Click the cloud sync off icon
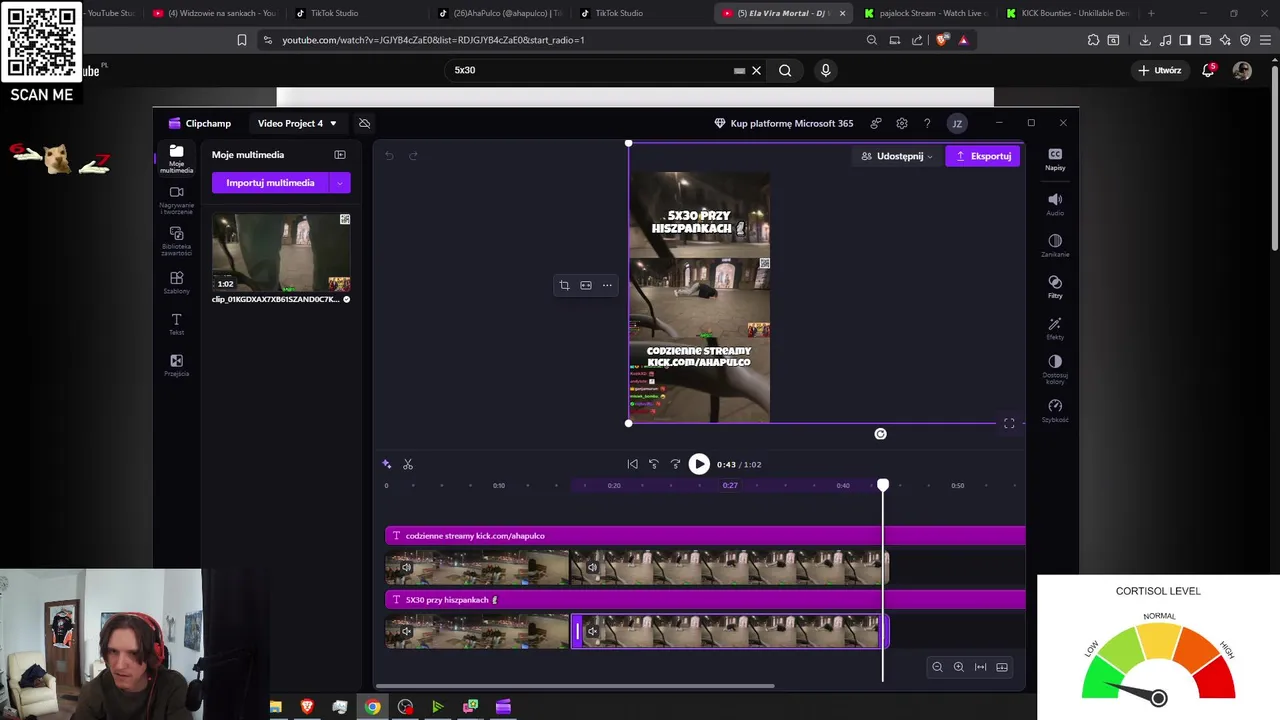The image size is (1280, 720). [x=364, y=123]
